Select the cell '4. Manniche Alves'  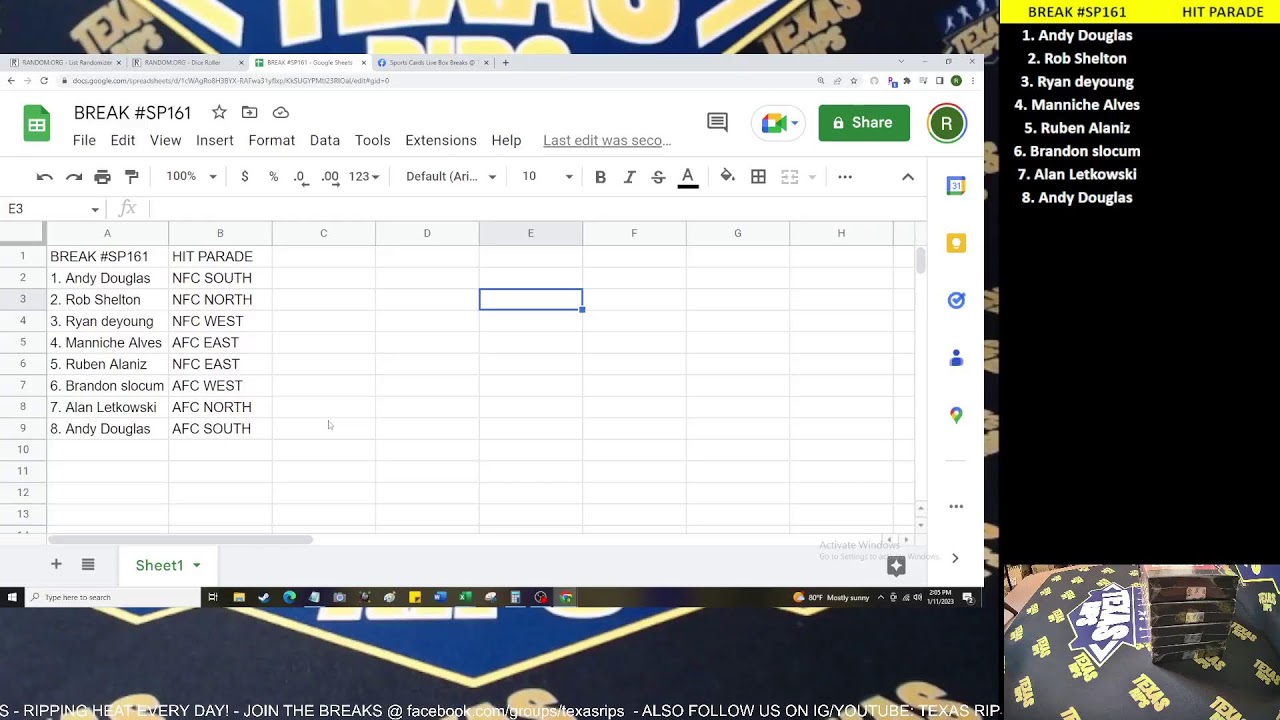107,343
